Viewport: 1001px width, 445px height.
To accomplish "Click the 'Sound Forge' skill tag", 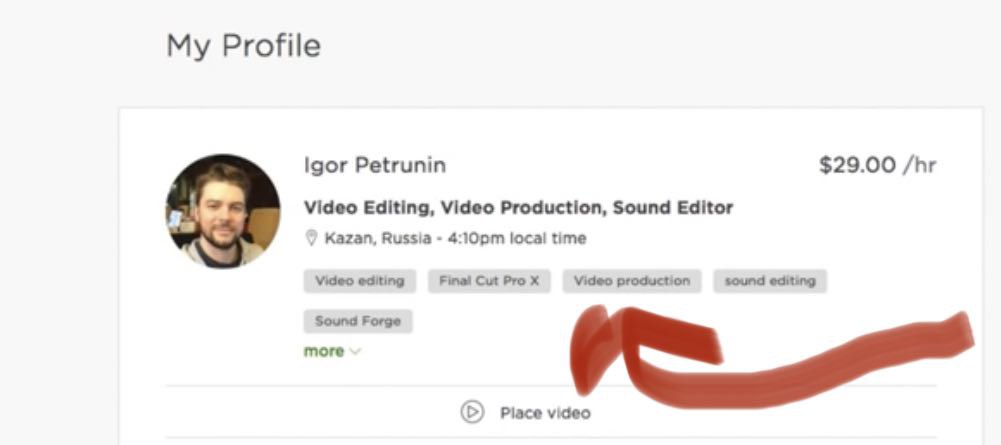I will click(358, 321).
